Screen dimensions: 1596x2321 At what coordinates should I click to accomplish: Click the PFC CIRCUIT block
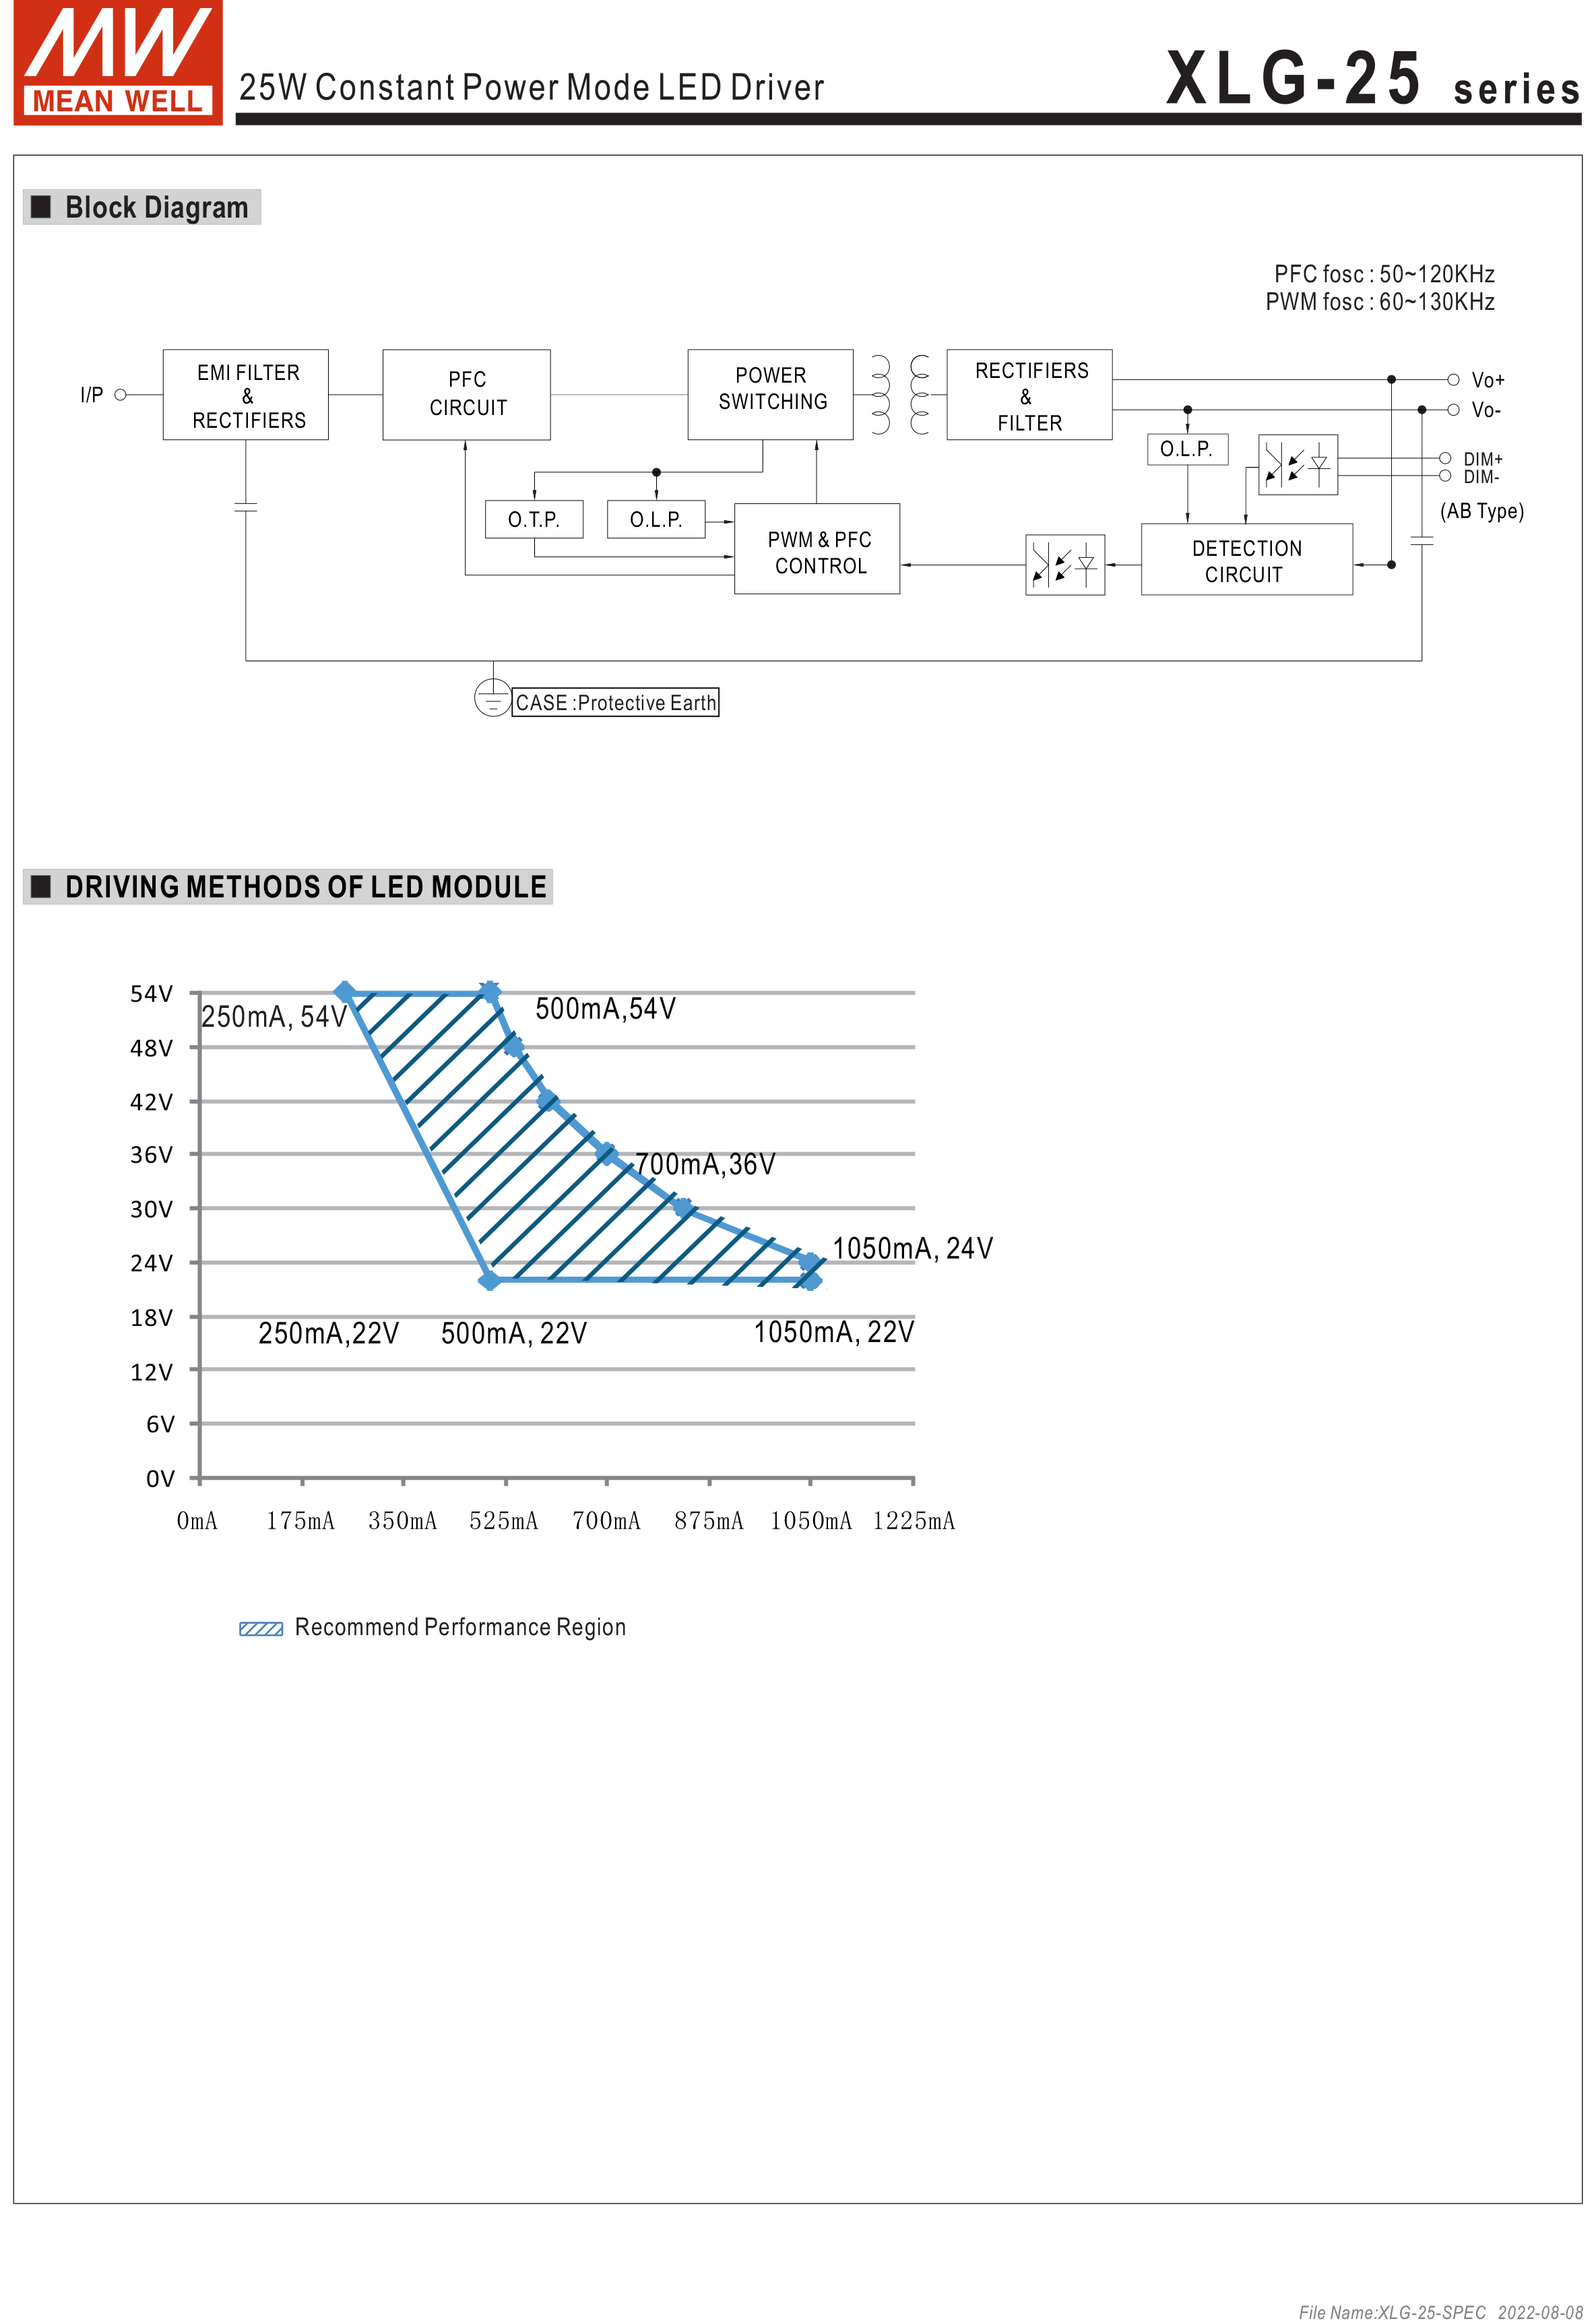coord(467,395)
